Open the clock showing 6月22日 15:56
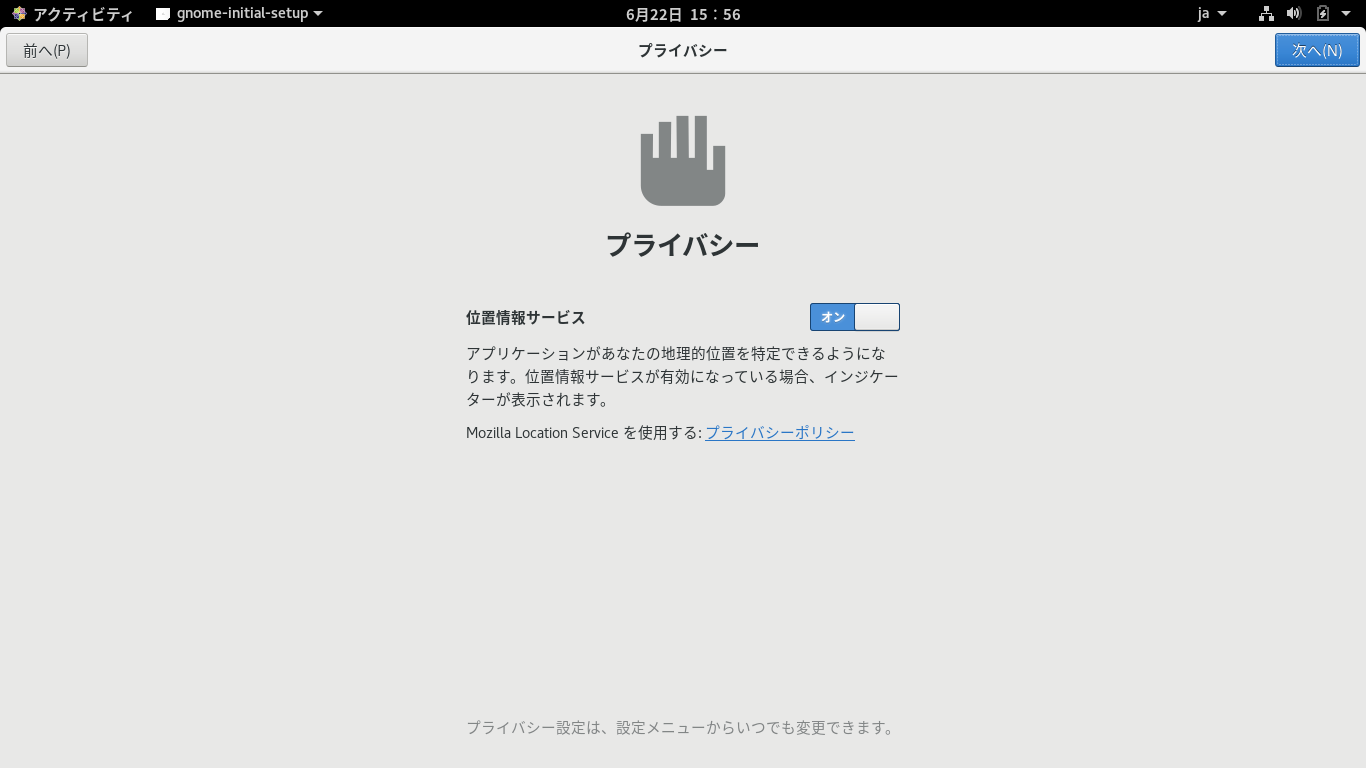1366x768 pixels. 683,14
